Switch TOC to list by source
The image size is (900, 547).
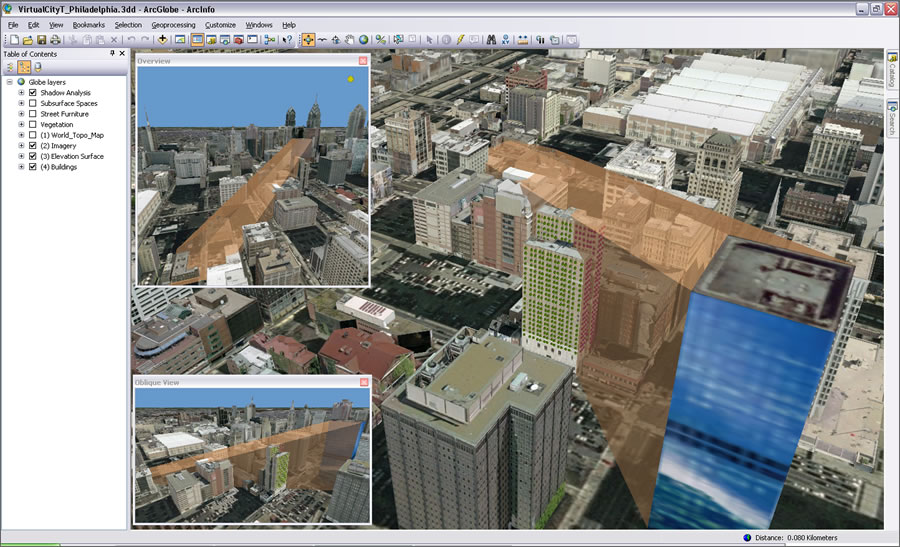click(x=38, y=67)
